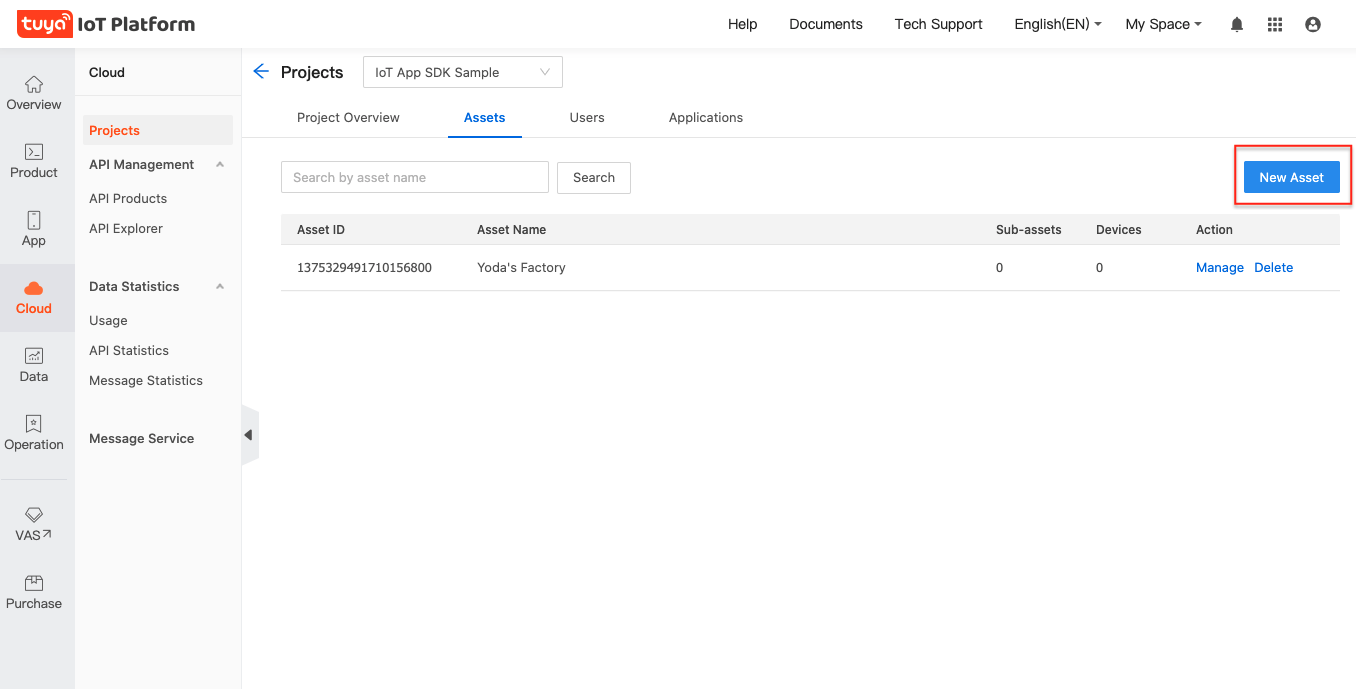This screenshot has height=689, width=1356.
Task: Expand the English(EN) language dropdown
Action: pos(1057,24)
